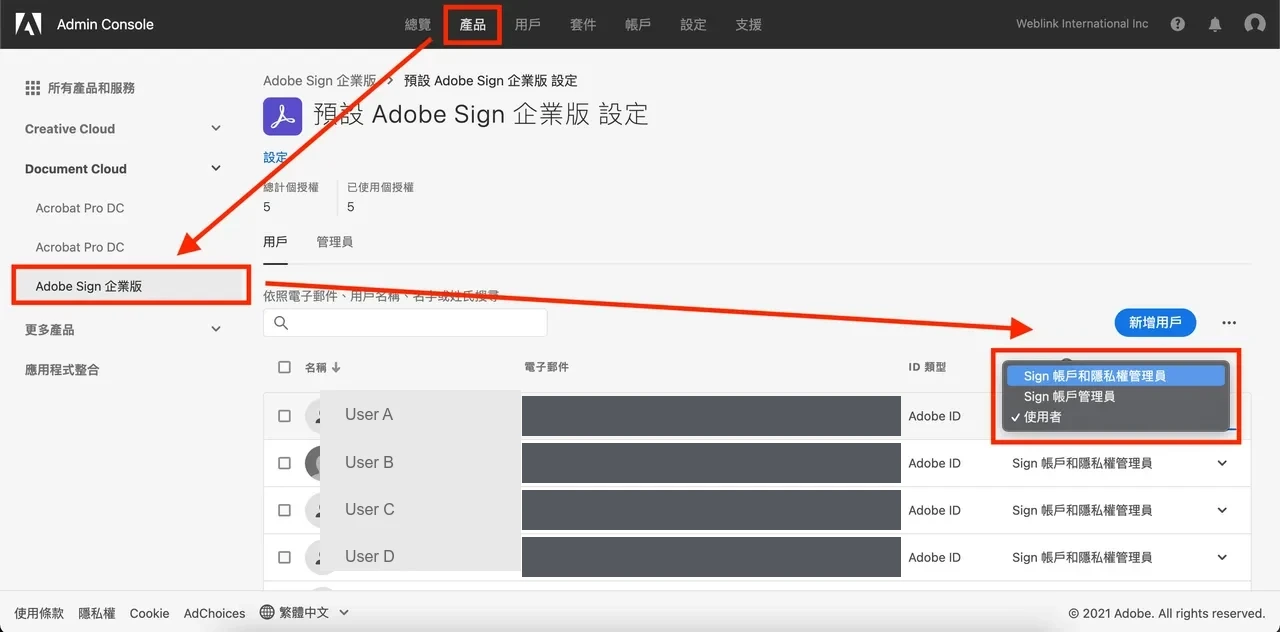This screenshot has width=1280, height=632.
Task: Open the role dropdown for User C
Action: [x=1222, y=510]
